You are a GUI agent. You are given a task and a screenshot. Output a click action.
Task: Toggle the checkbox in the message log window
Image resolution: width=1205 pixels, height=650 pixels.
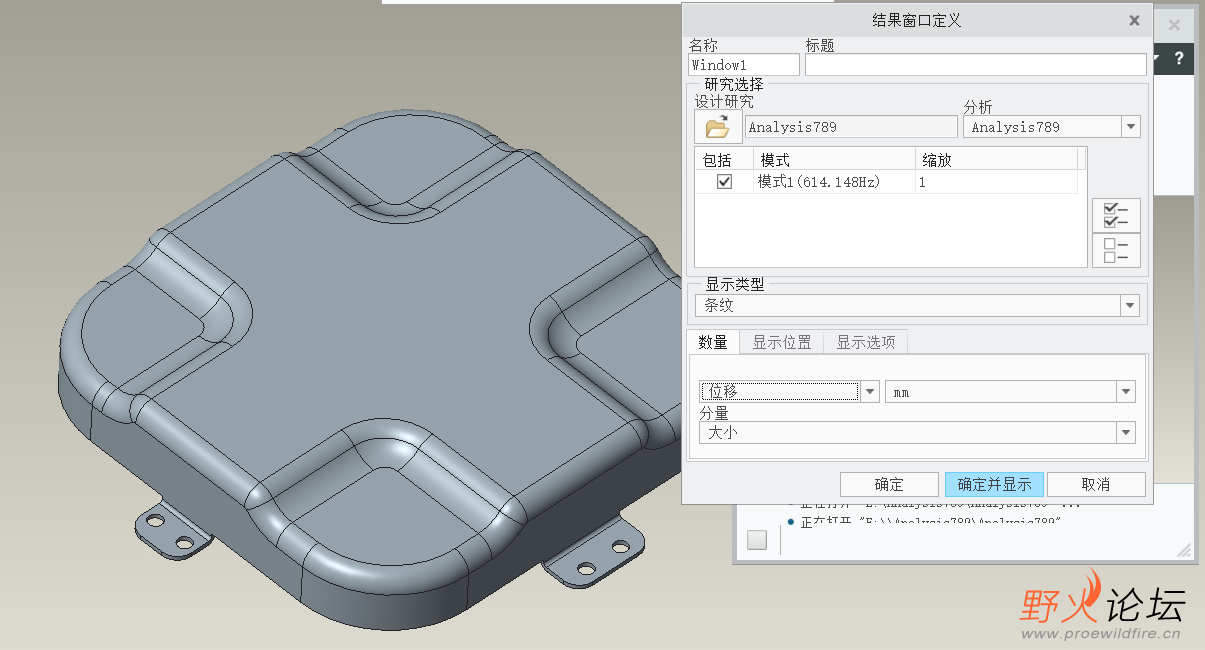[757, 540]
